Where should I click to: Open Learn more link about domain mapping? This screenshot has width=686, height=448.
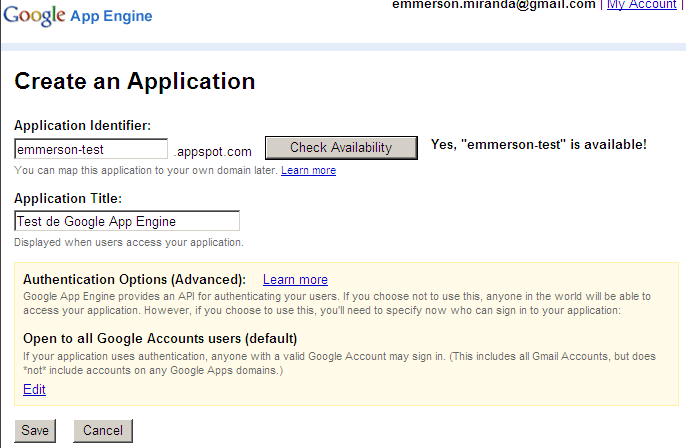tap(308, 170)
